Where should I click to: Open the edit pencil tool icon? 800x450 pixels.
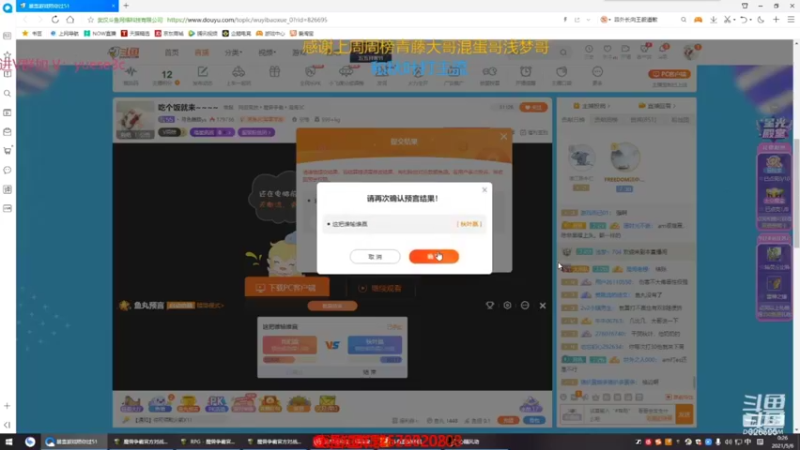203,72
